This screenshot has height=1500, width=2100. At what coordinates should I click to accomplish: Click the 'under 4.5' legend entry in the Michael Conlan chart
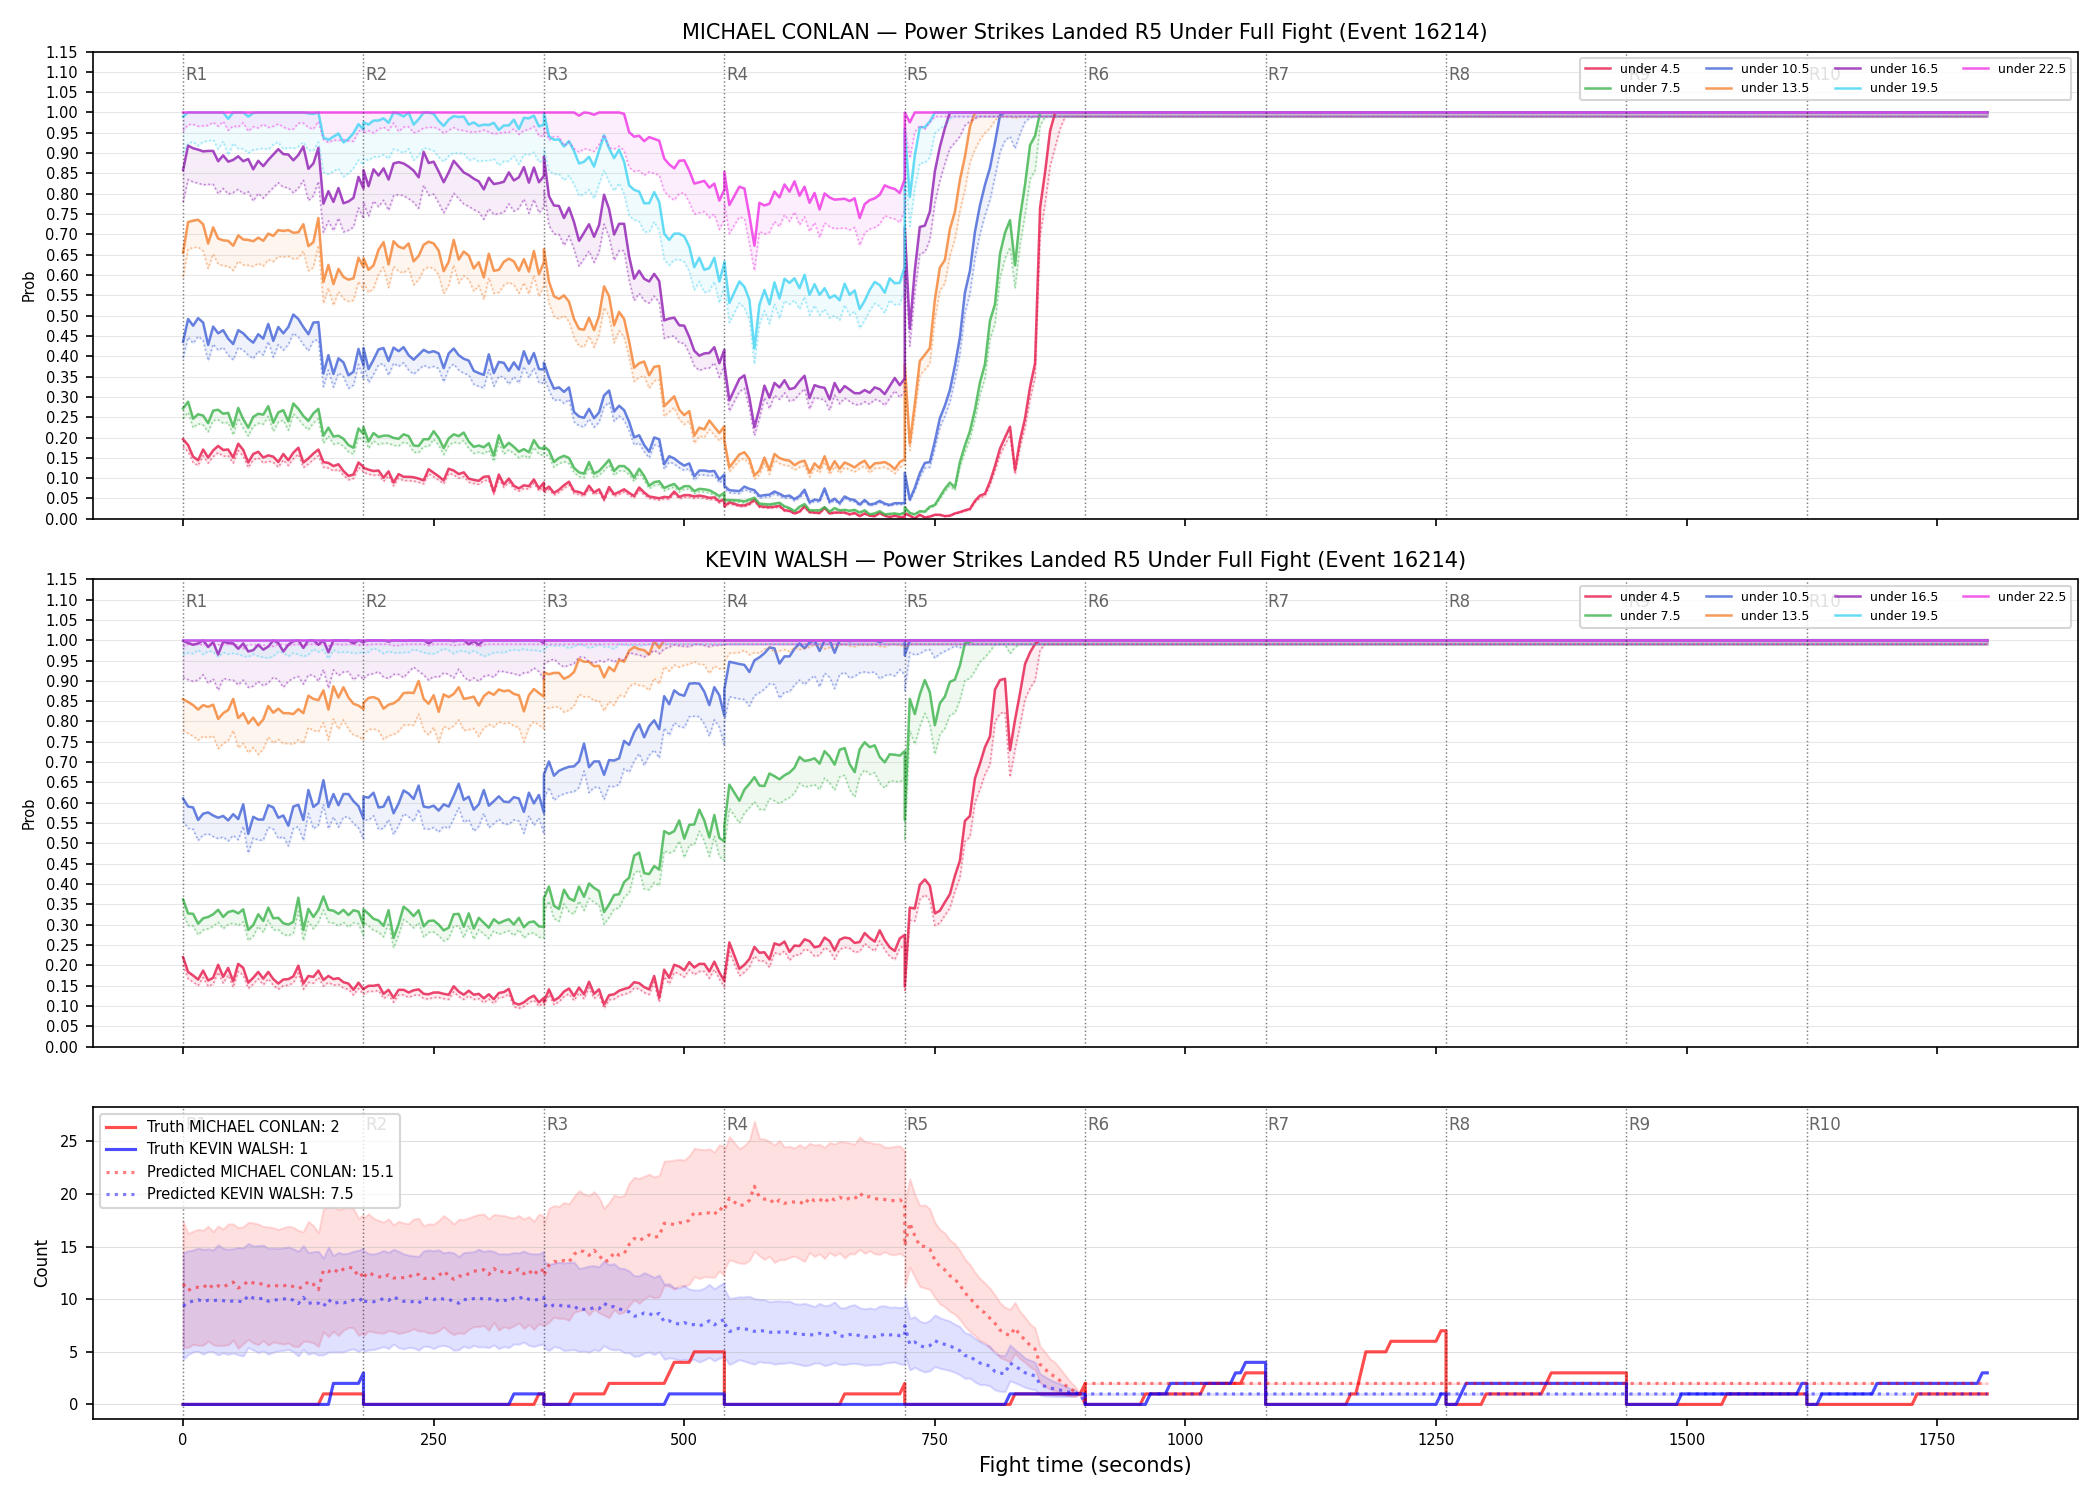(1633, 69)
